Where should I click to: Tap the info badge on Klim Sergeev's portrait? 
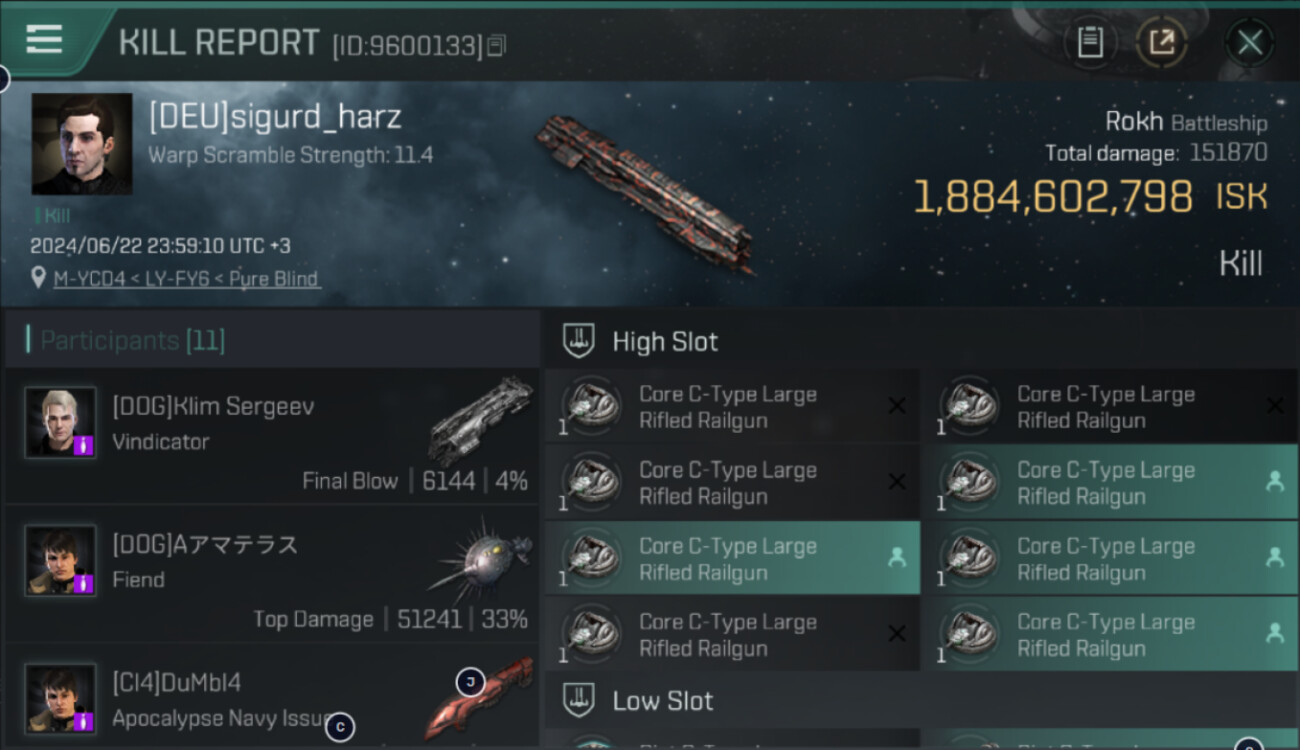pos(84,445)
